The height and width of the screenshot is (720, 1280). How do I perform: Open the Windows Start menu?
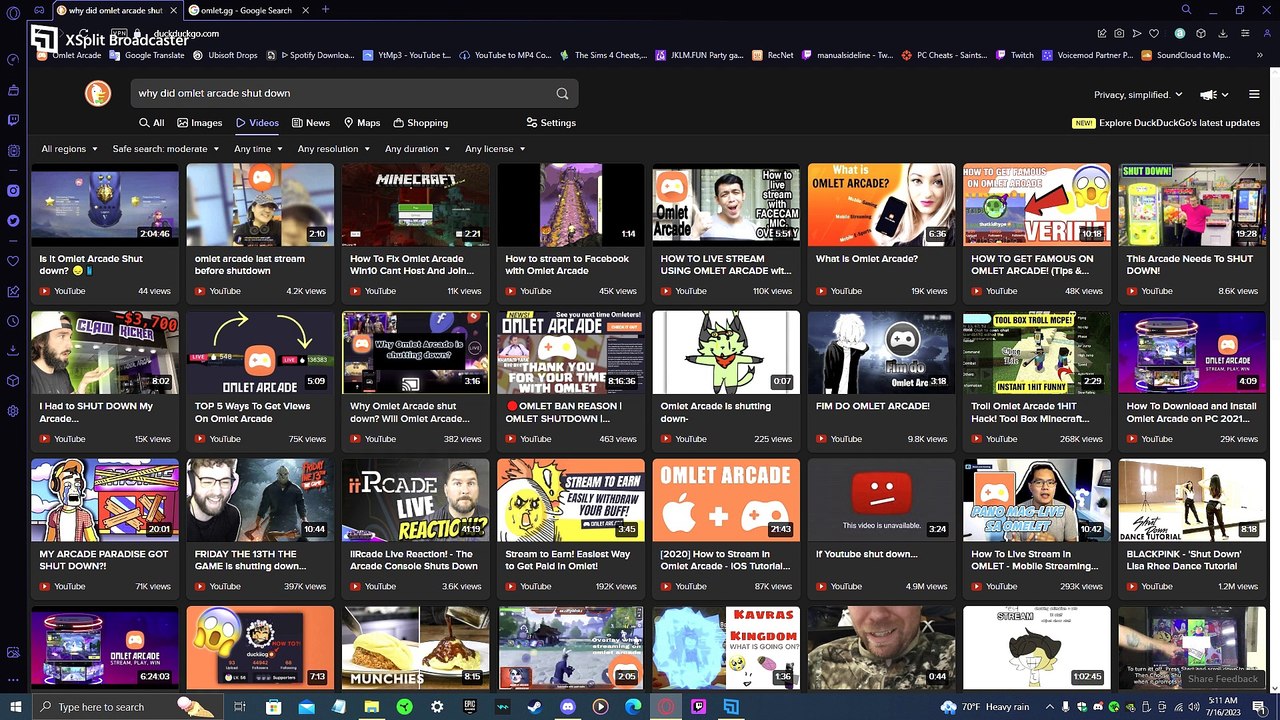(15, 707)
